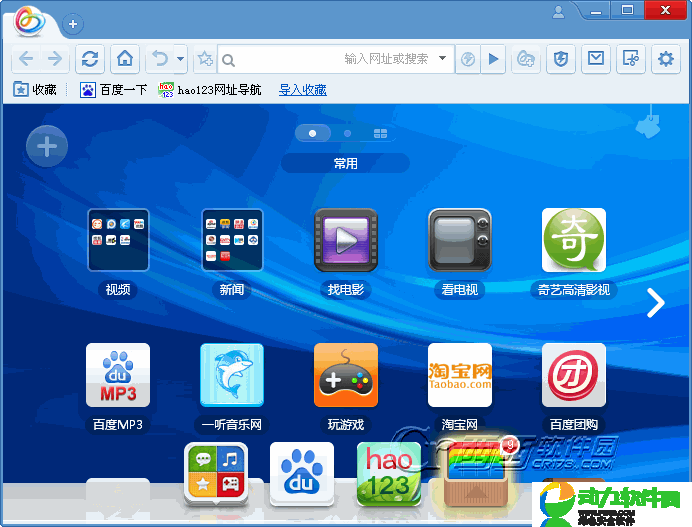
Task: Open the page tools toolbar icon
Action: point(631,58)
